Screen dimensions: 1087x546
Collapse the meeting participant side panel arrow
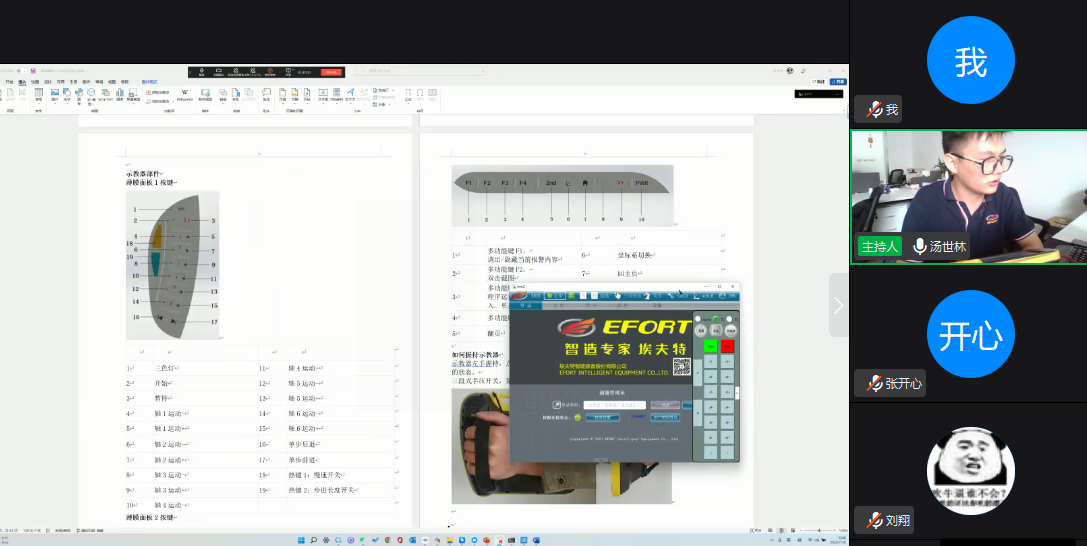click(838, 305)
